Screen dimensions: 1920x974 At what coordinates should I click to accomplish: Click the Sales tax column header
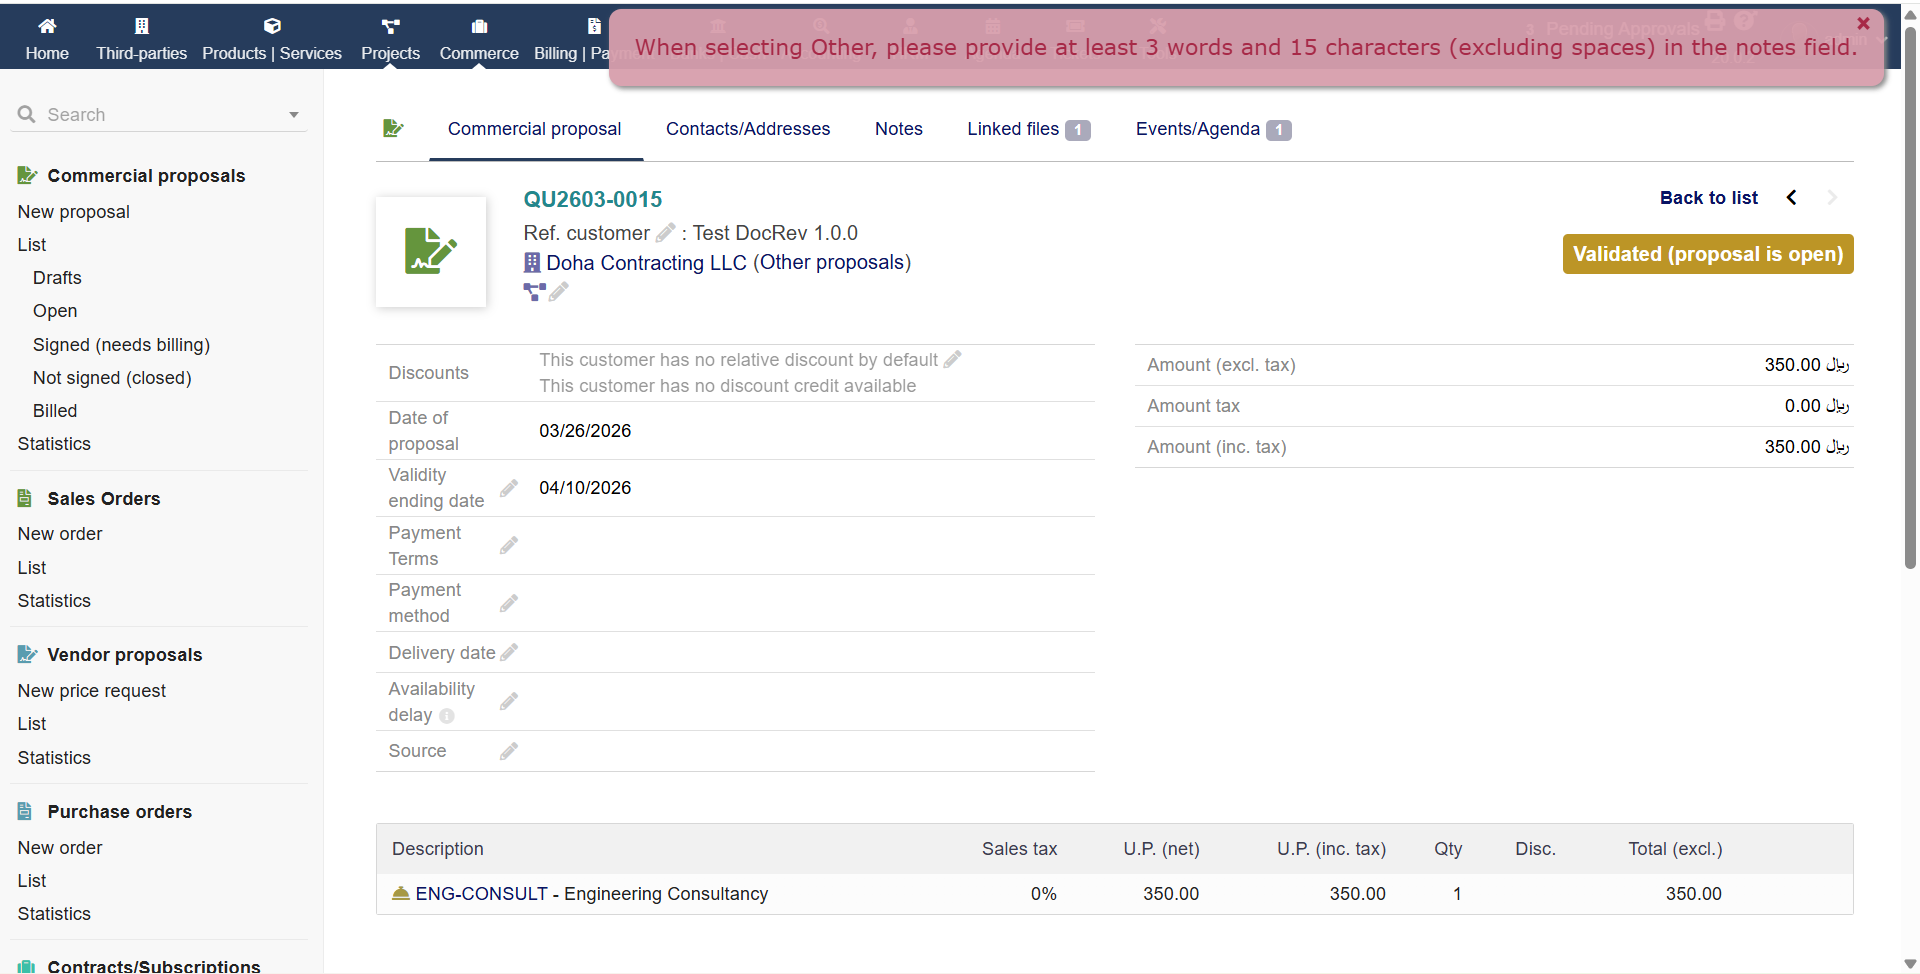point(1019,849)
